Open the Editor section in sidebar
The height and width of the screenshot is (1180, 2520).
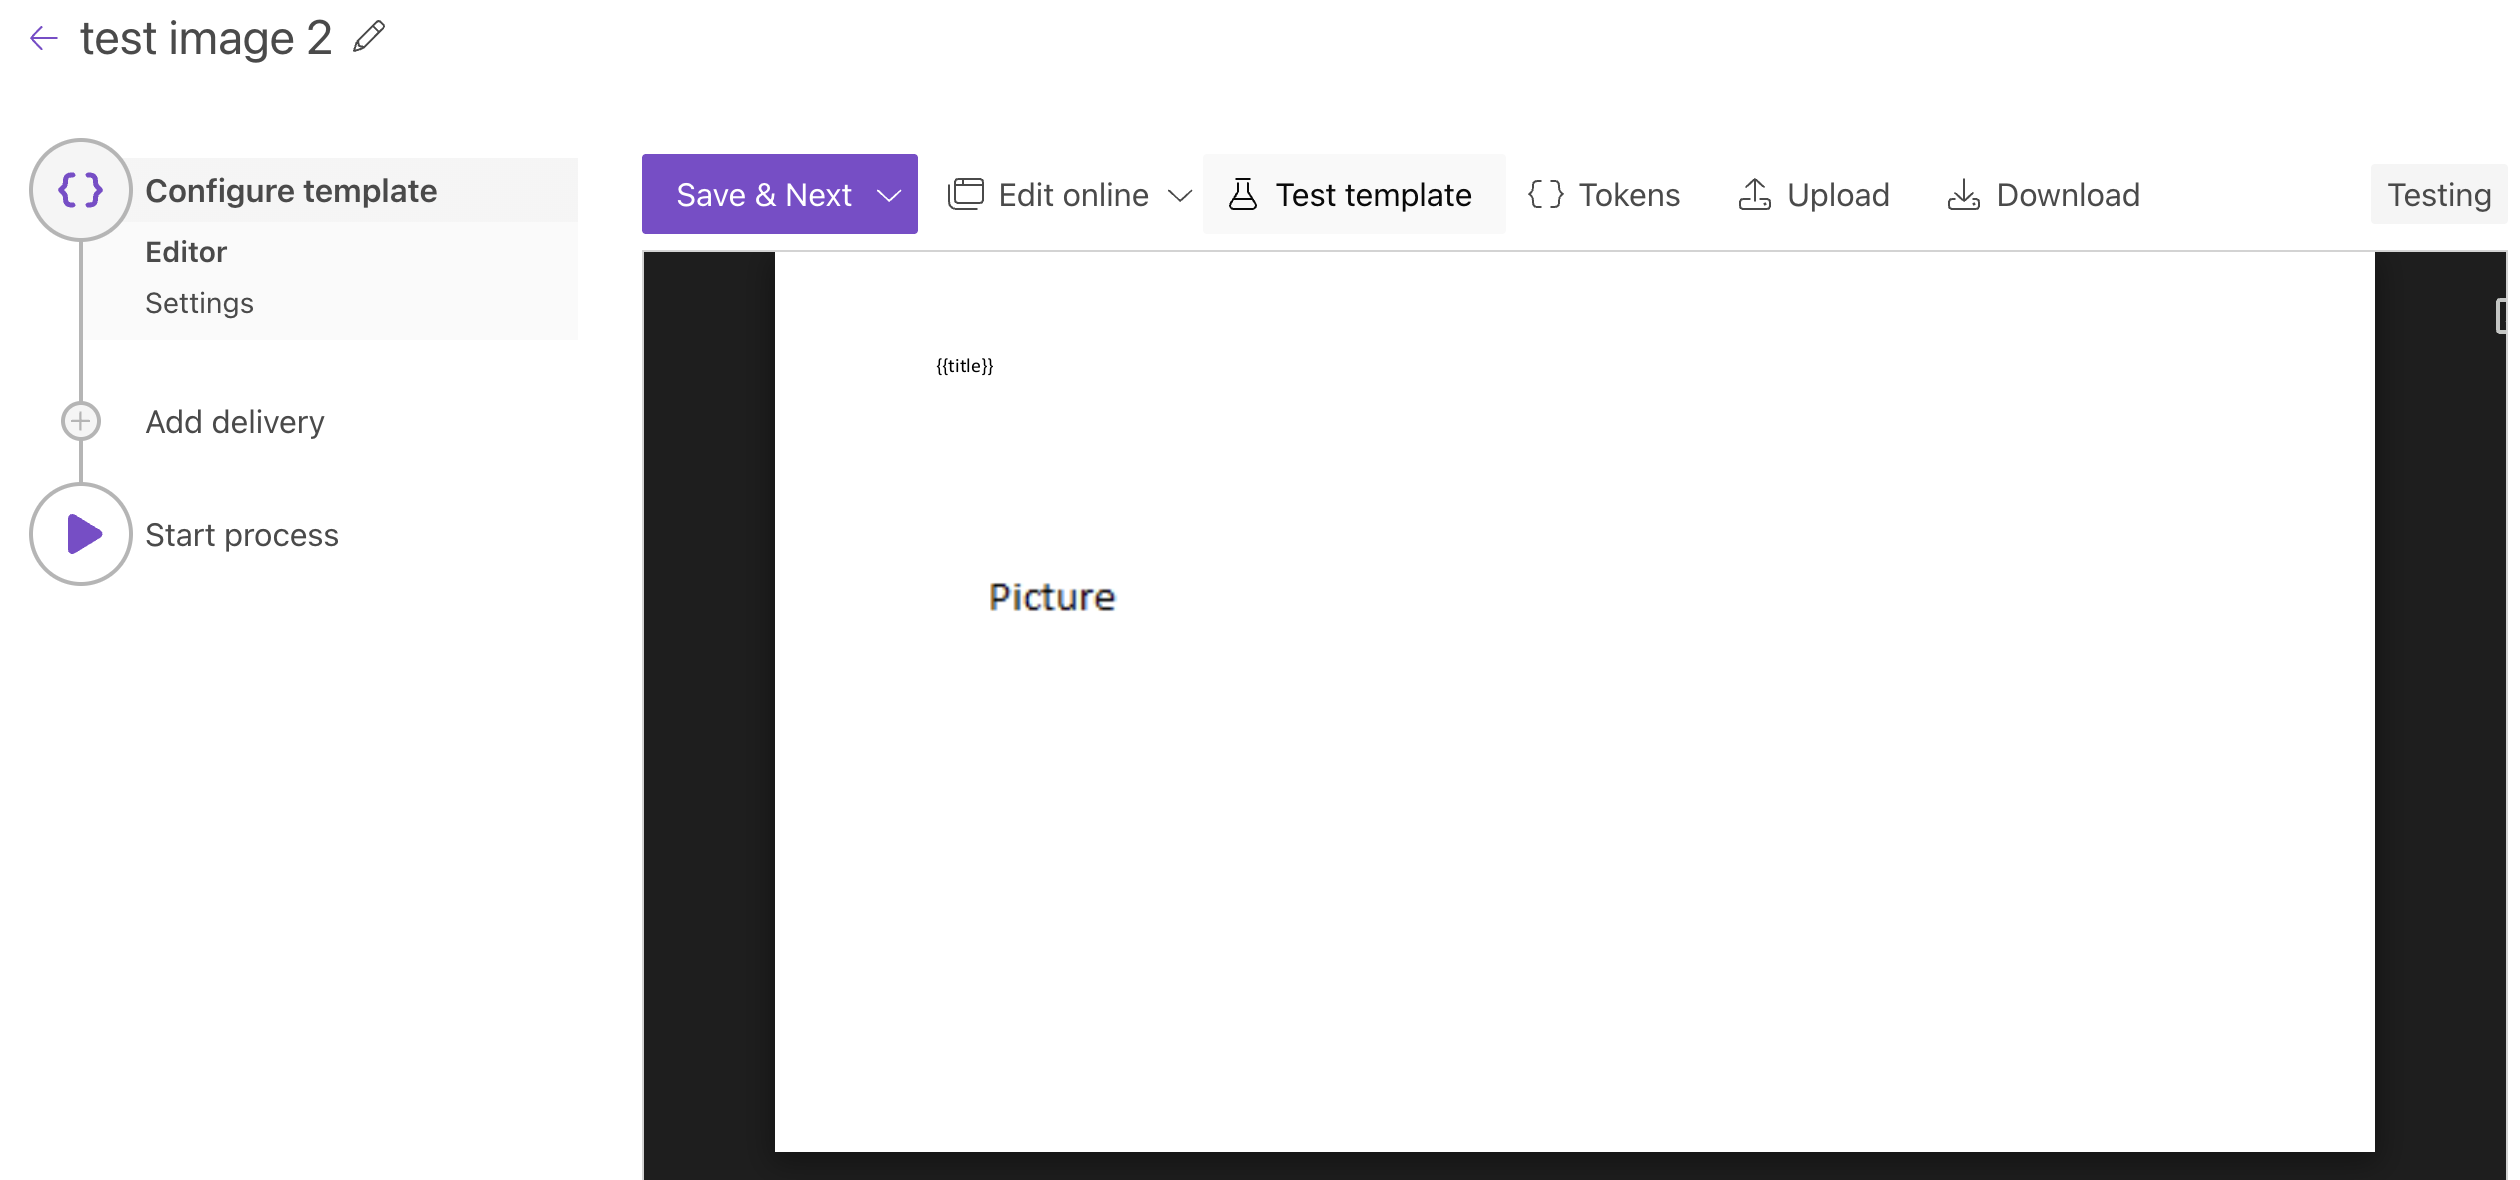pos(186,252)
